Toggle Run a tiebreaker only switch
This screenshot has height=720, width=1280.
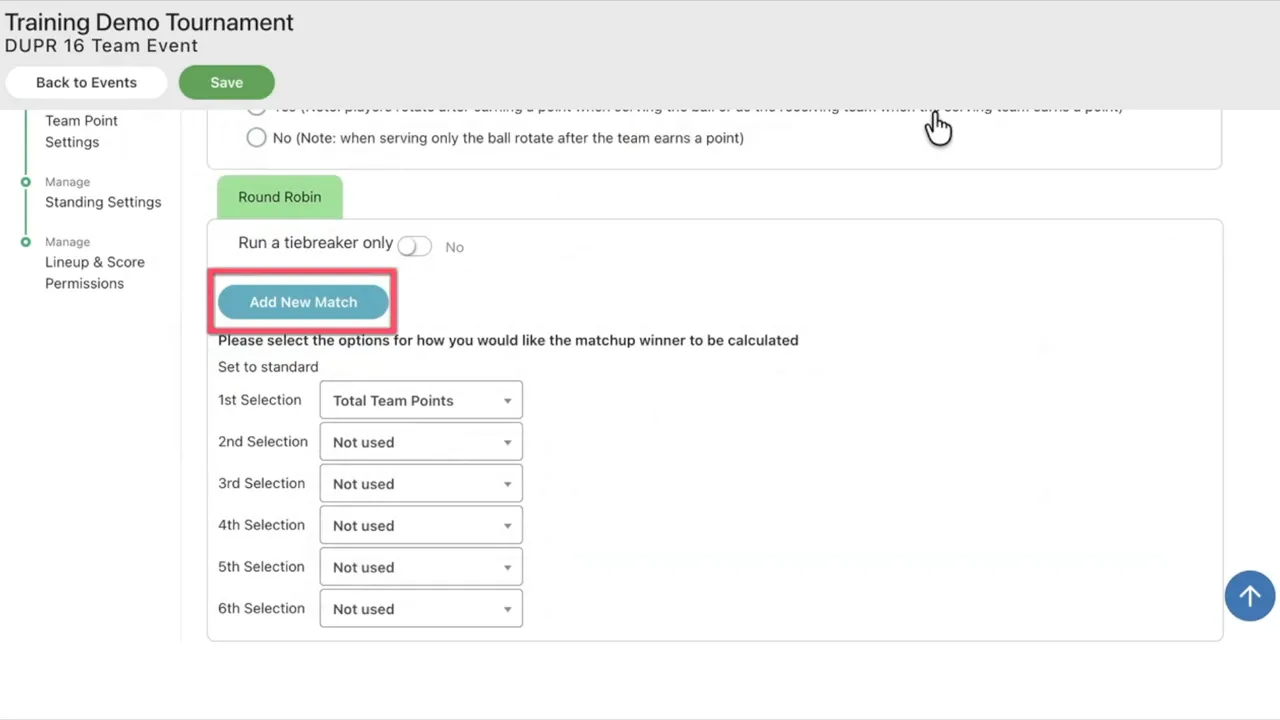pos(414,246)
